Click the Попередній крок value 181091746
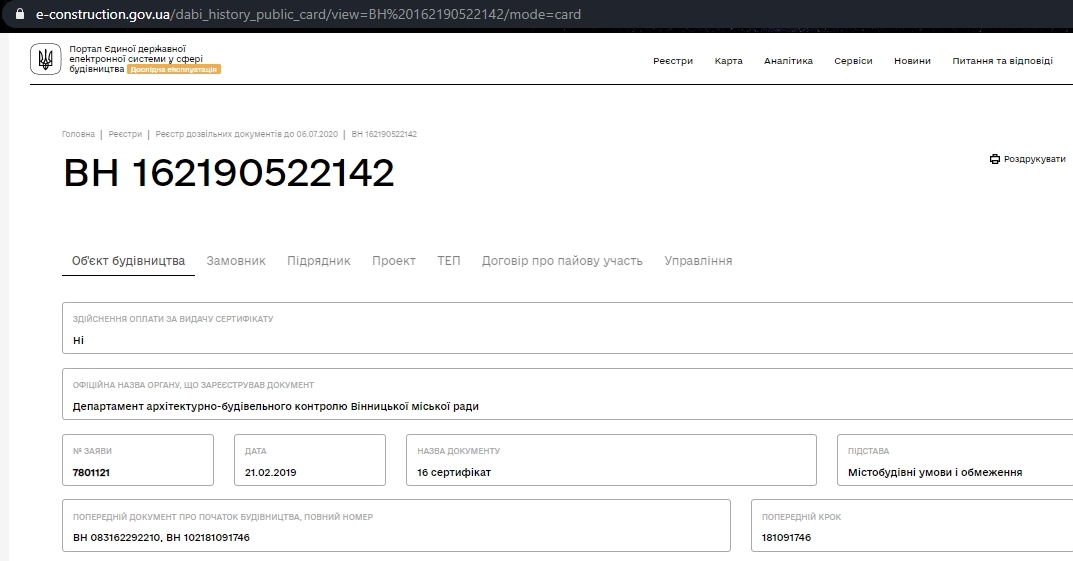Image resolution: width=1073 pixels, height=561 pixels. point(786,537)
